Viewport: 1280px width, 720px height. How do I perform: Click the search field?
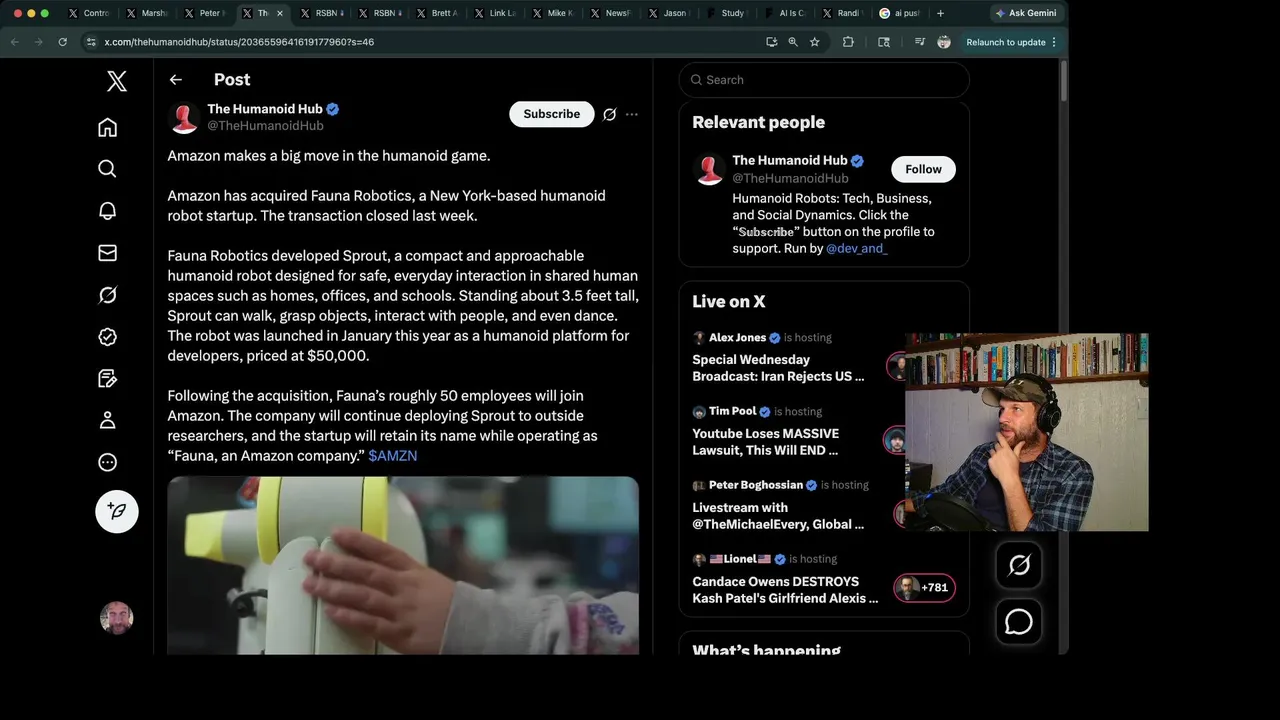[x=824, y=80]
